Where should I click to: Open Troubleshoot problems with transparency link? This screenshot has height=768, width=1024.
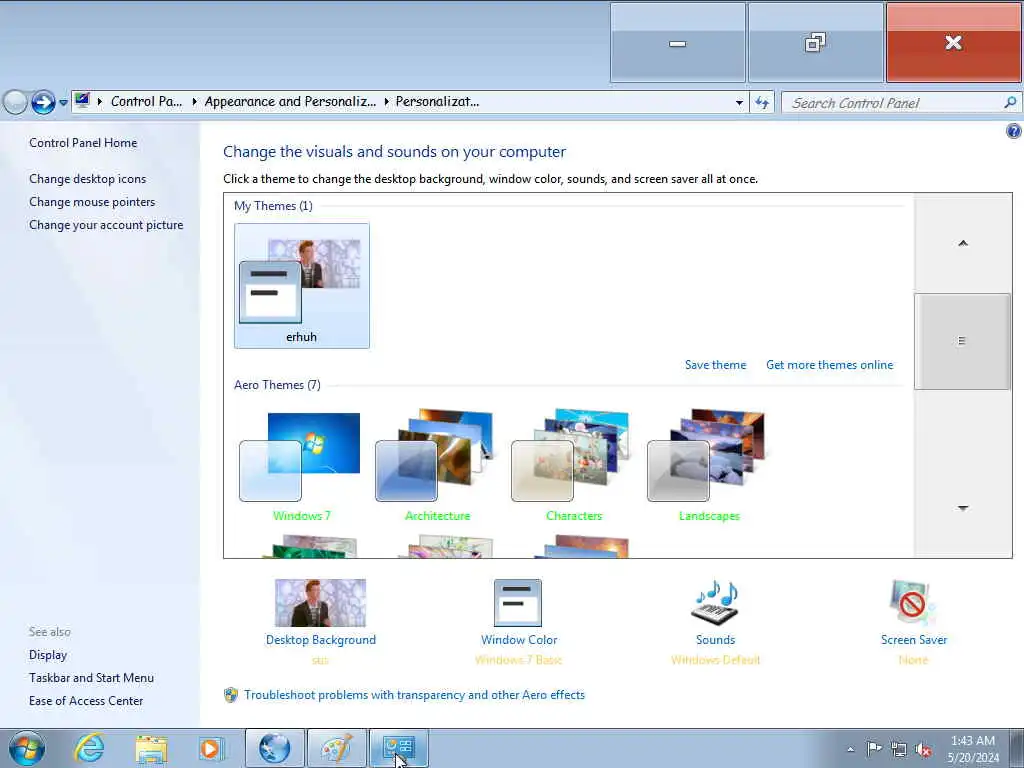click(x=414, y=695)
